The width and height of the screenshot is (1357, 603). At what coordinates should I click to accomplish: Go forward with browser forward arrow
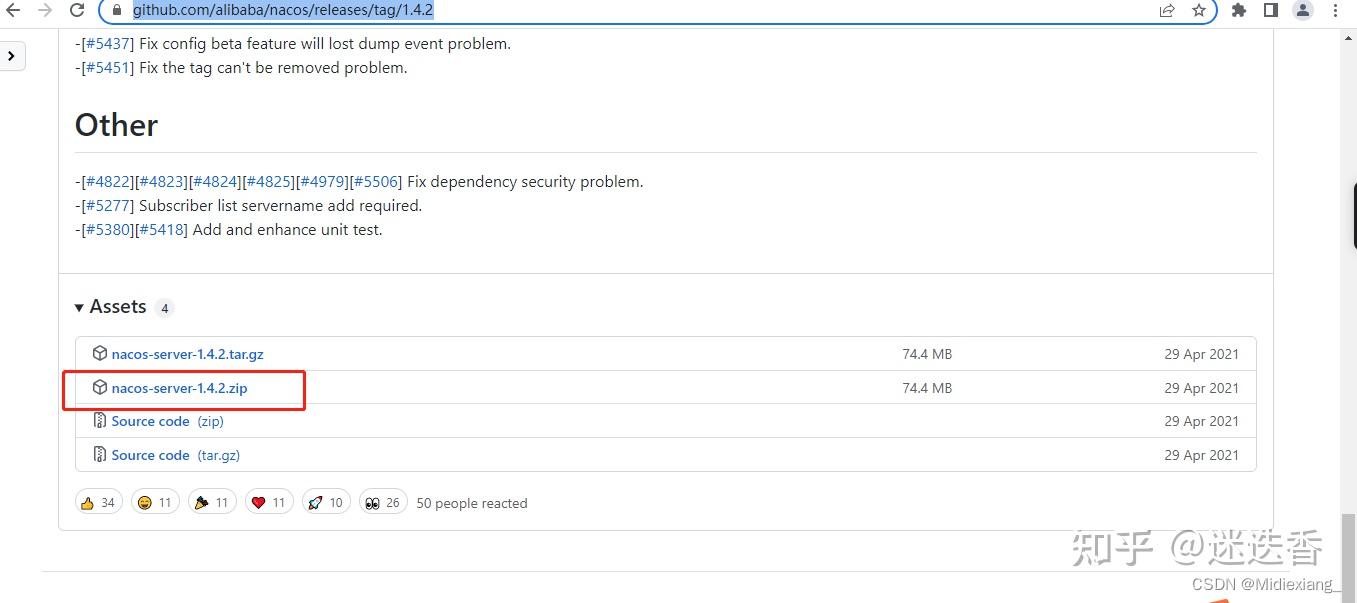(45, 10)
